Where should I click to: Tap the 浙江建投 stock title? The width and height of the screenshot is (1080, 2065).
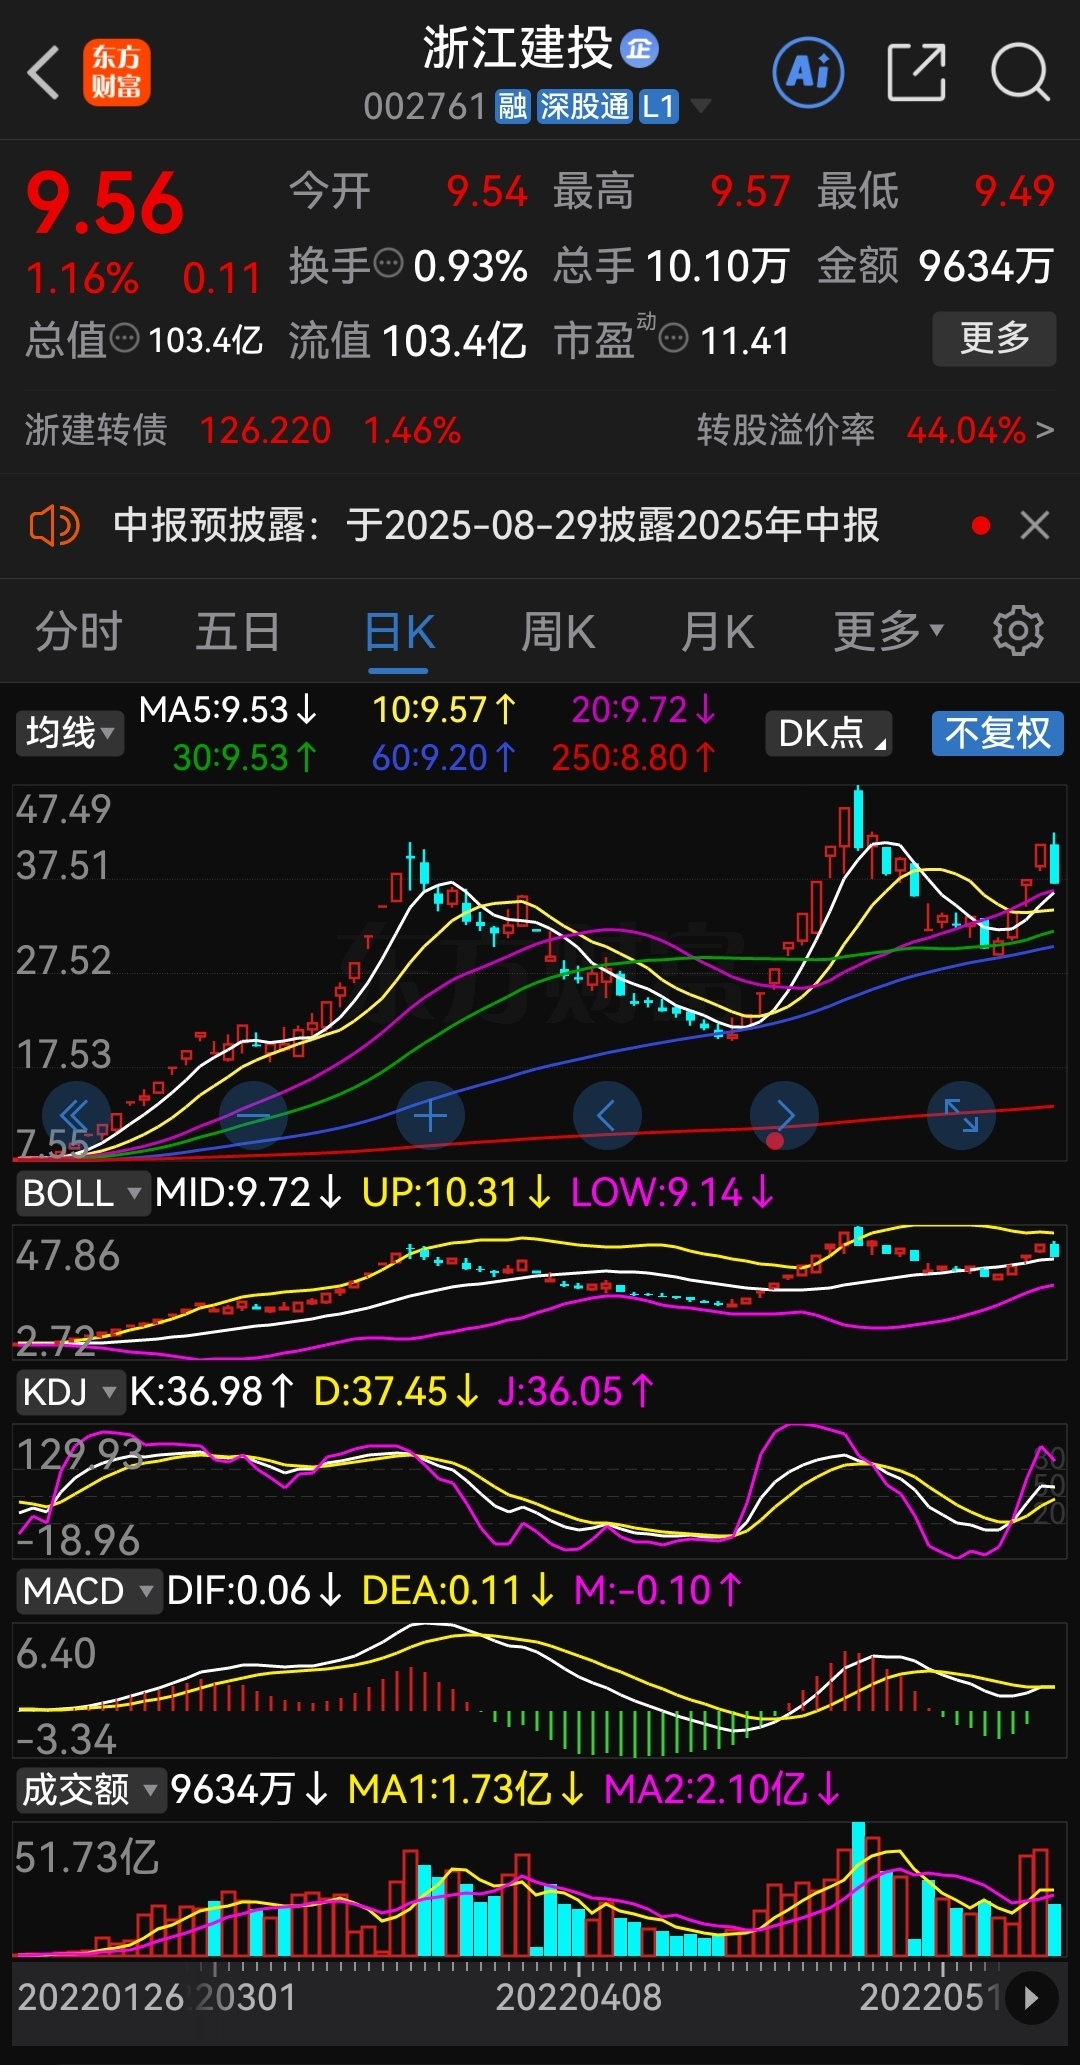click(517, 48)
